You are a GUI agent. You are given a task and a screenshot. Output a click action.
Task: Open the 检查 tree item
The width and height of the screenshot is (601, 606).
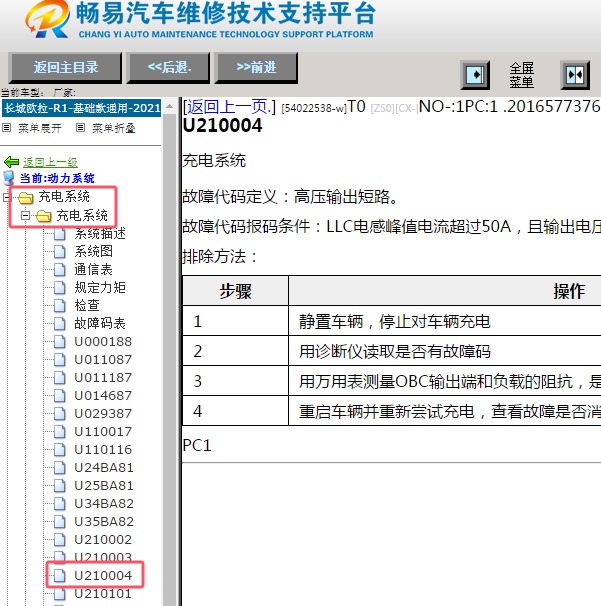tap(87, 305)
